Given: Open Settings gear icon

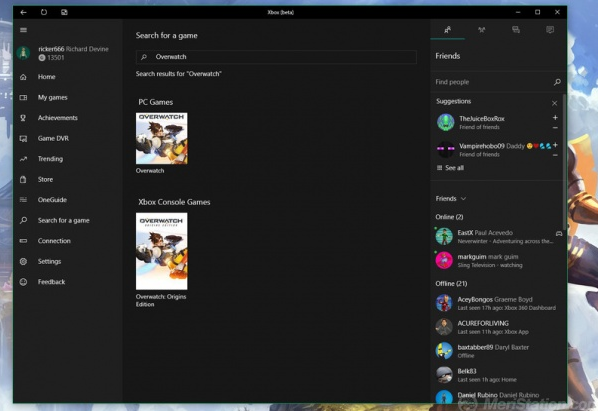Looking at the screenshot, I should (23, 261).
